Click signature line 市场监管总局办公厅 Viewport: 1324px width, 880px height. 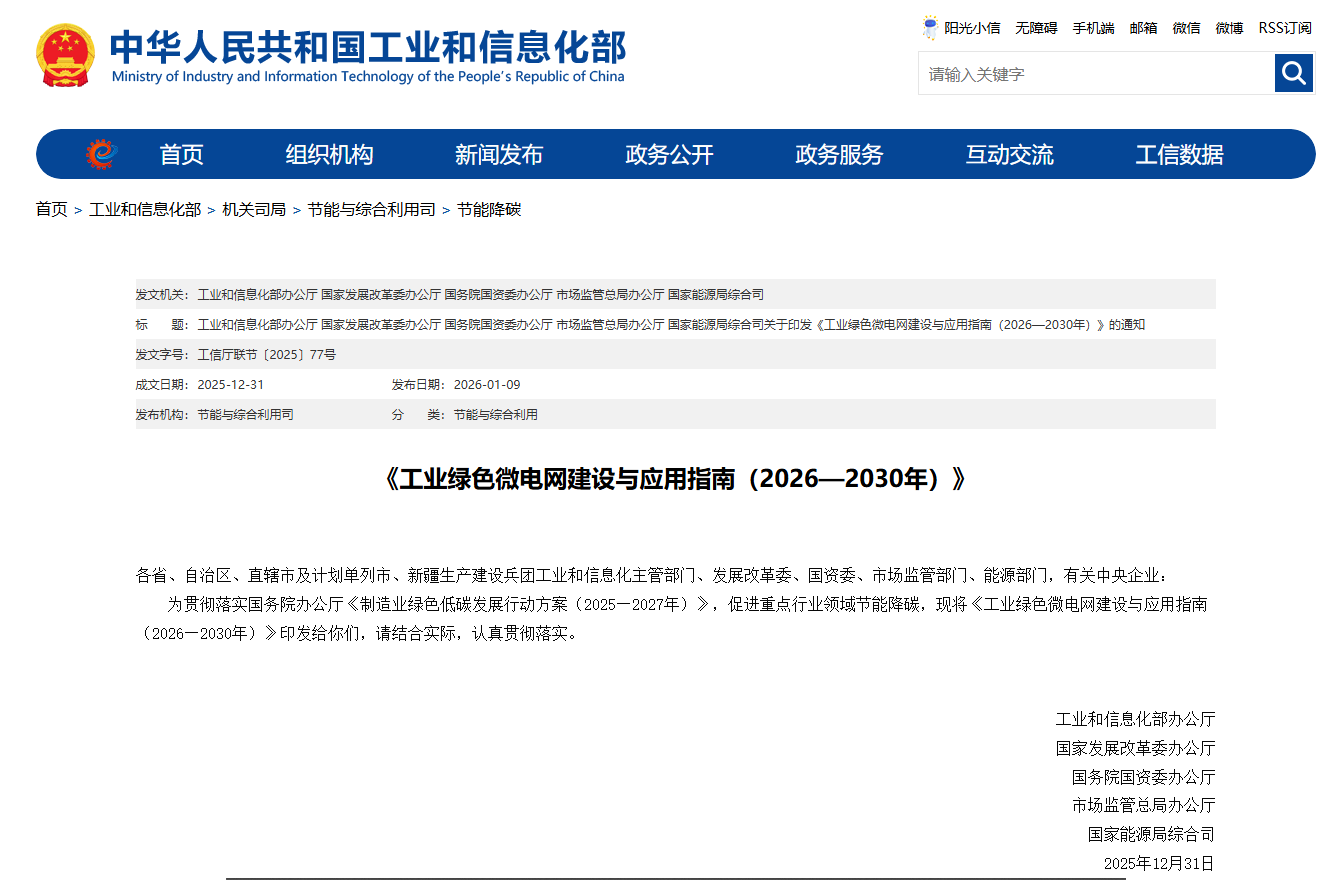click(1143, 805)
